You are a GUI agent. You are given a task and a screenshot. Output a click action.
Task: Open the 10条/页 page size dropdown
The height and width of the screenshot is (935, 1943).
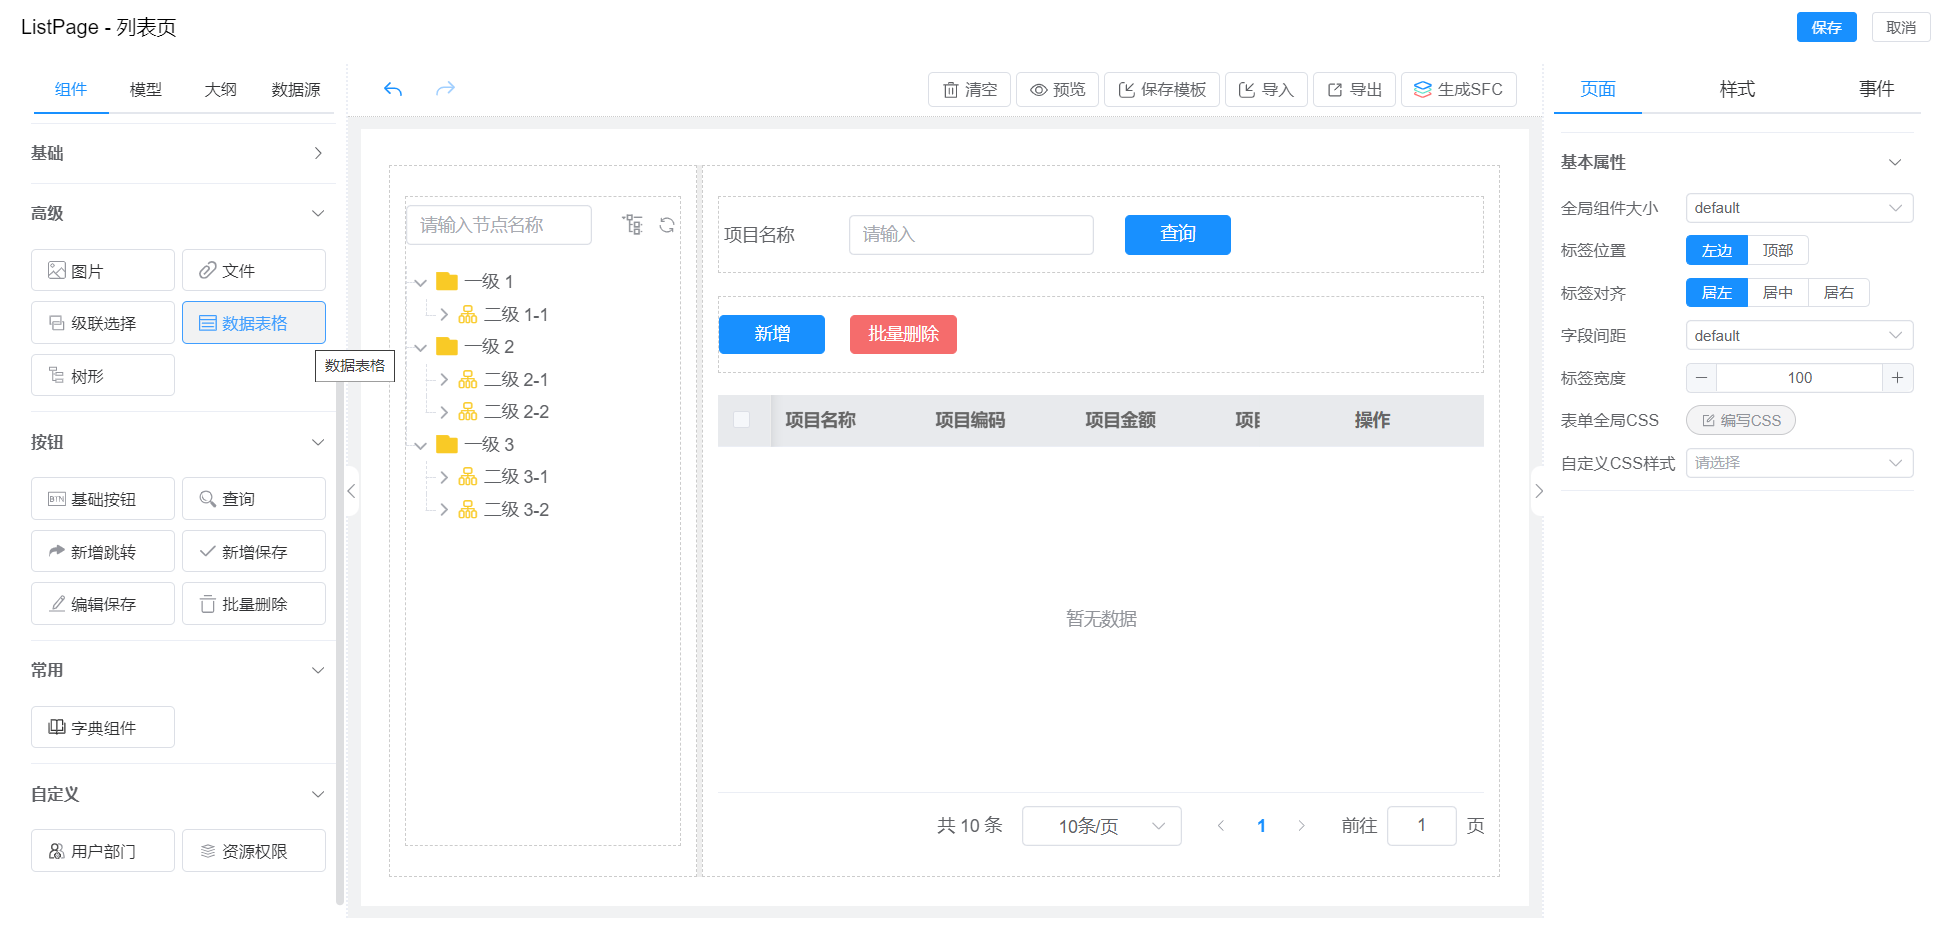click(1102, 826)
